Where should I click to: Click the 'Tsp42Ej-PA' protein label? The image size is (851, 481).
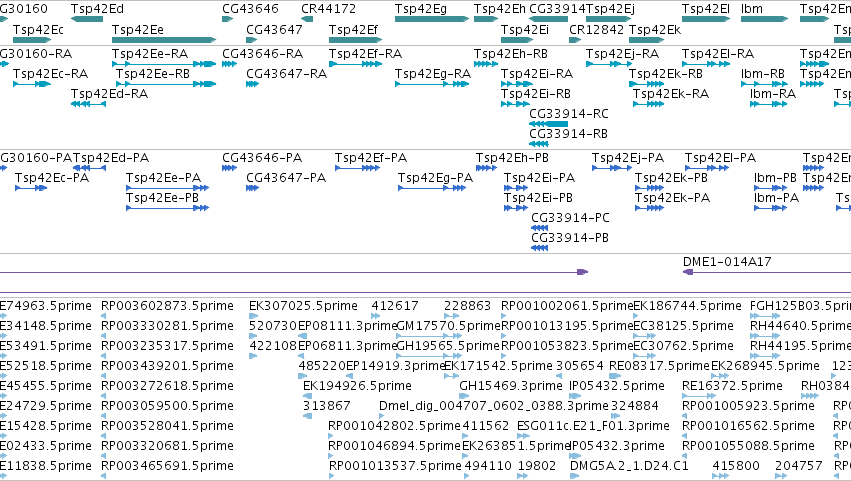628,158
